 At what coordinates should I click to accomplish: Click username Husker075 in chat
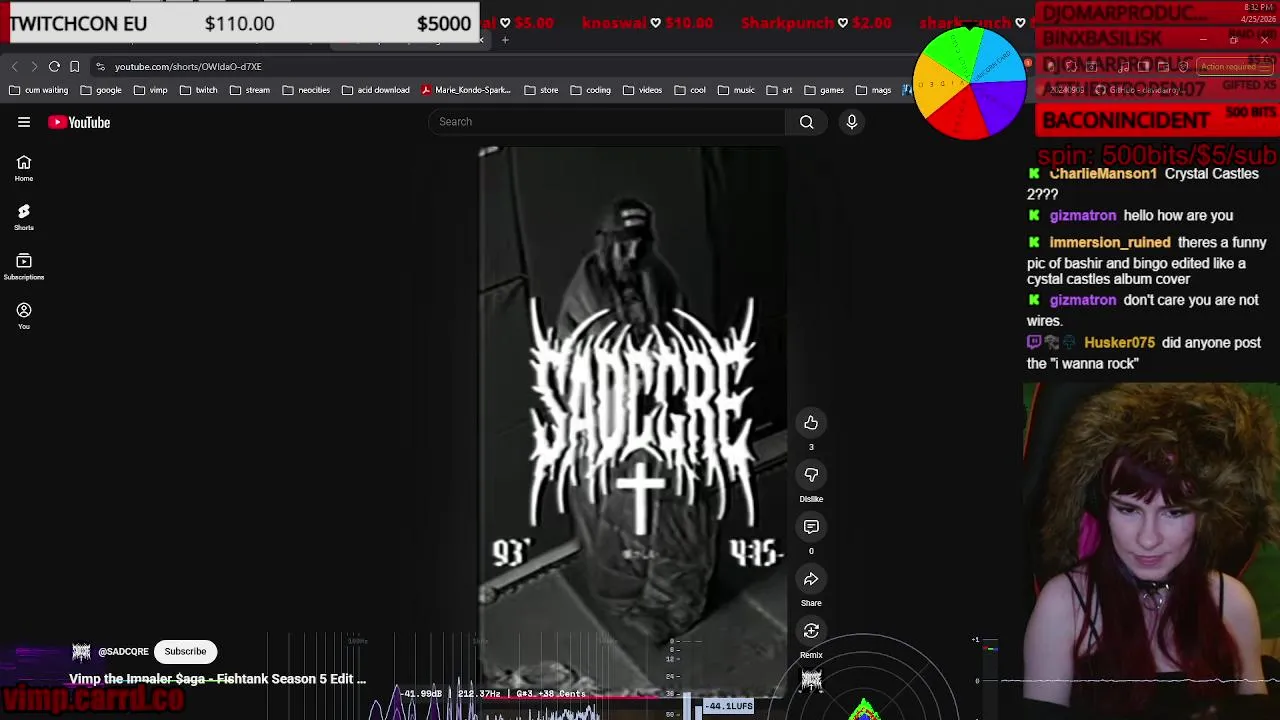1119,343
